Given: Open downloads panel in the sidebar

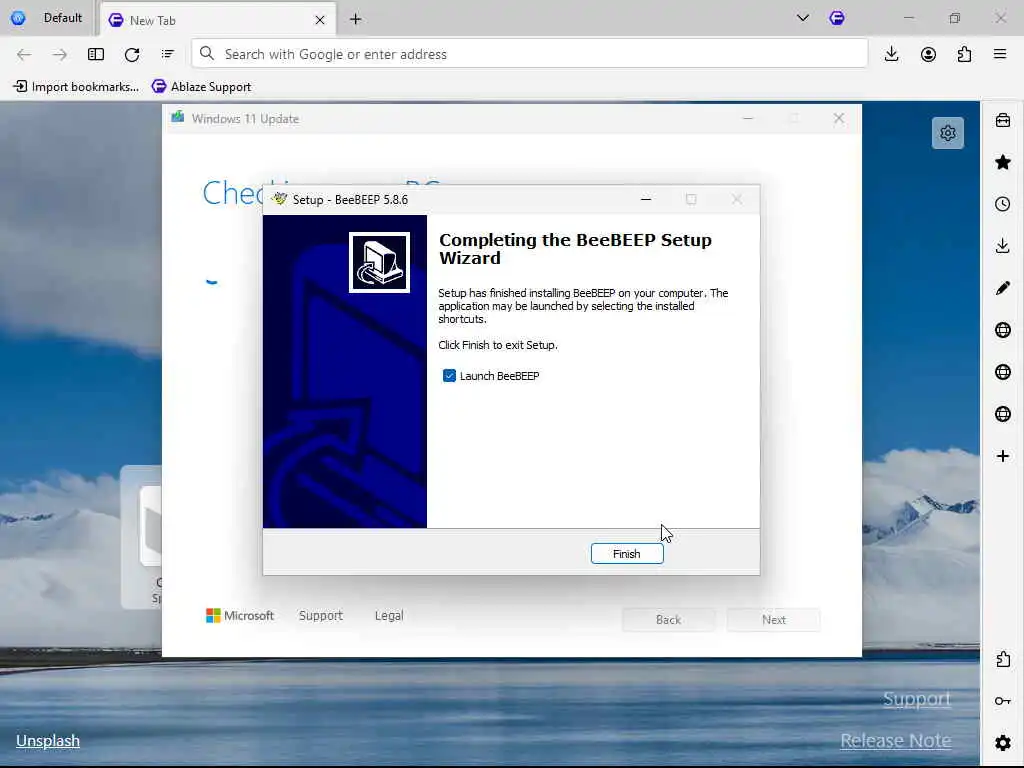Looking at the screenshot, I should pos(1003,246).
